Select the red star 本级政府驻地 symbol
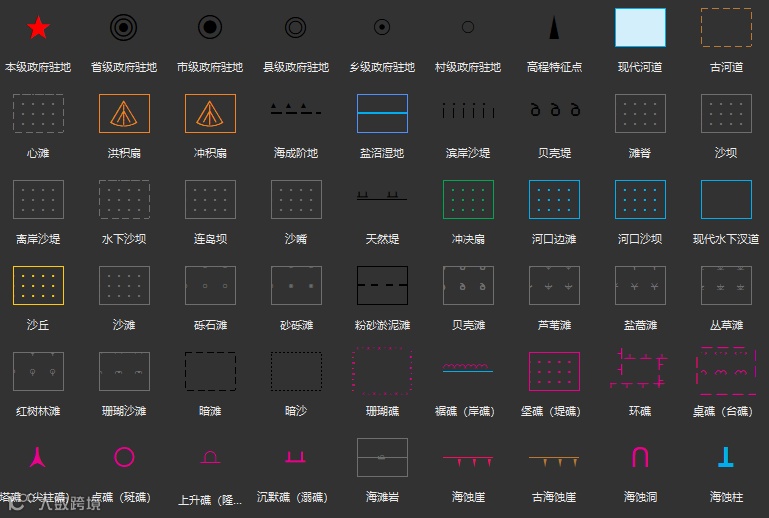Viewport: 769px width, 518px height. [x=38, y=27]
